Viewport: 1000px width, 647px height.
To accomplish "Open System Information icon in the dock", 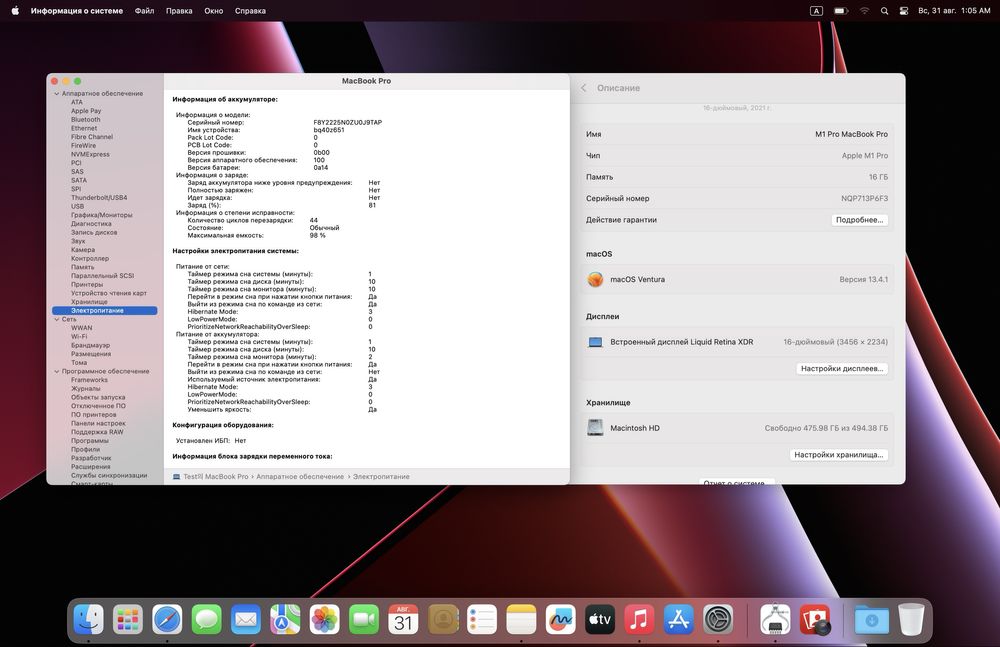I will click(776, 620).
